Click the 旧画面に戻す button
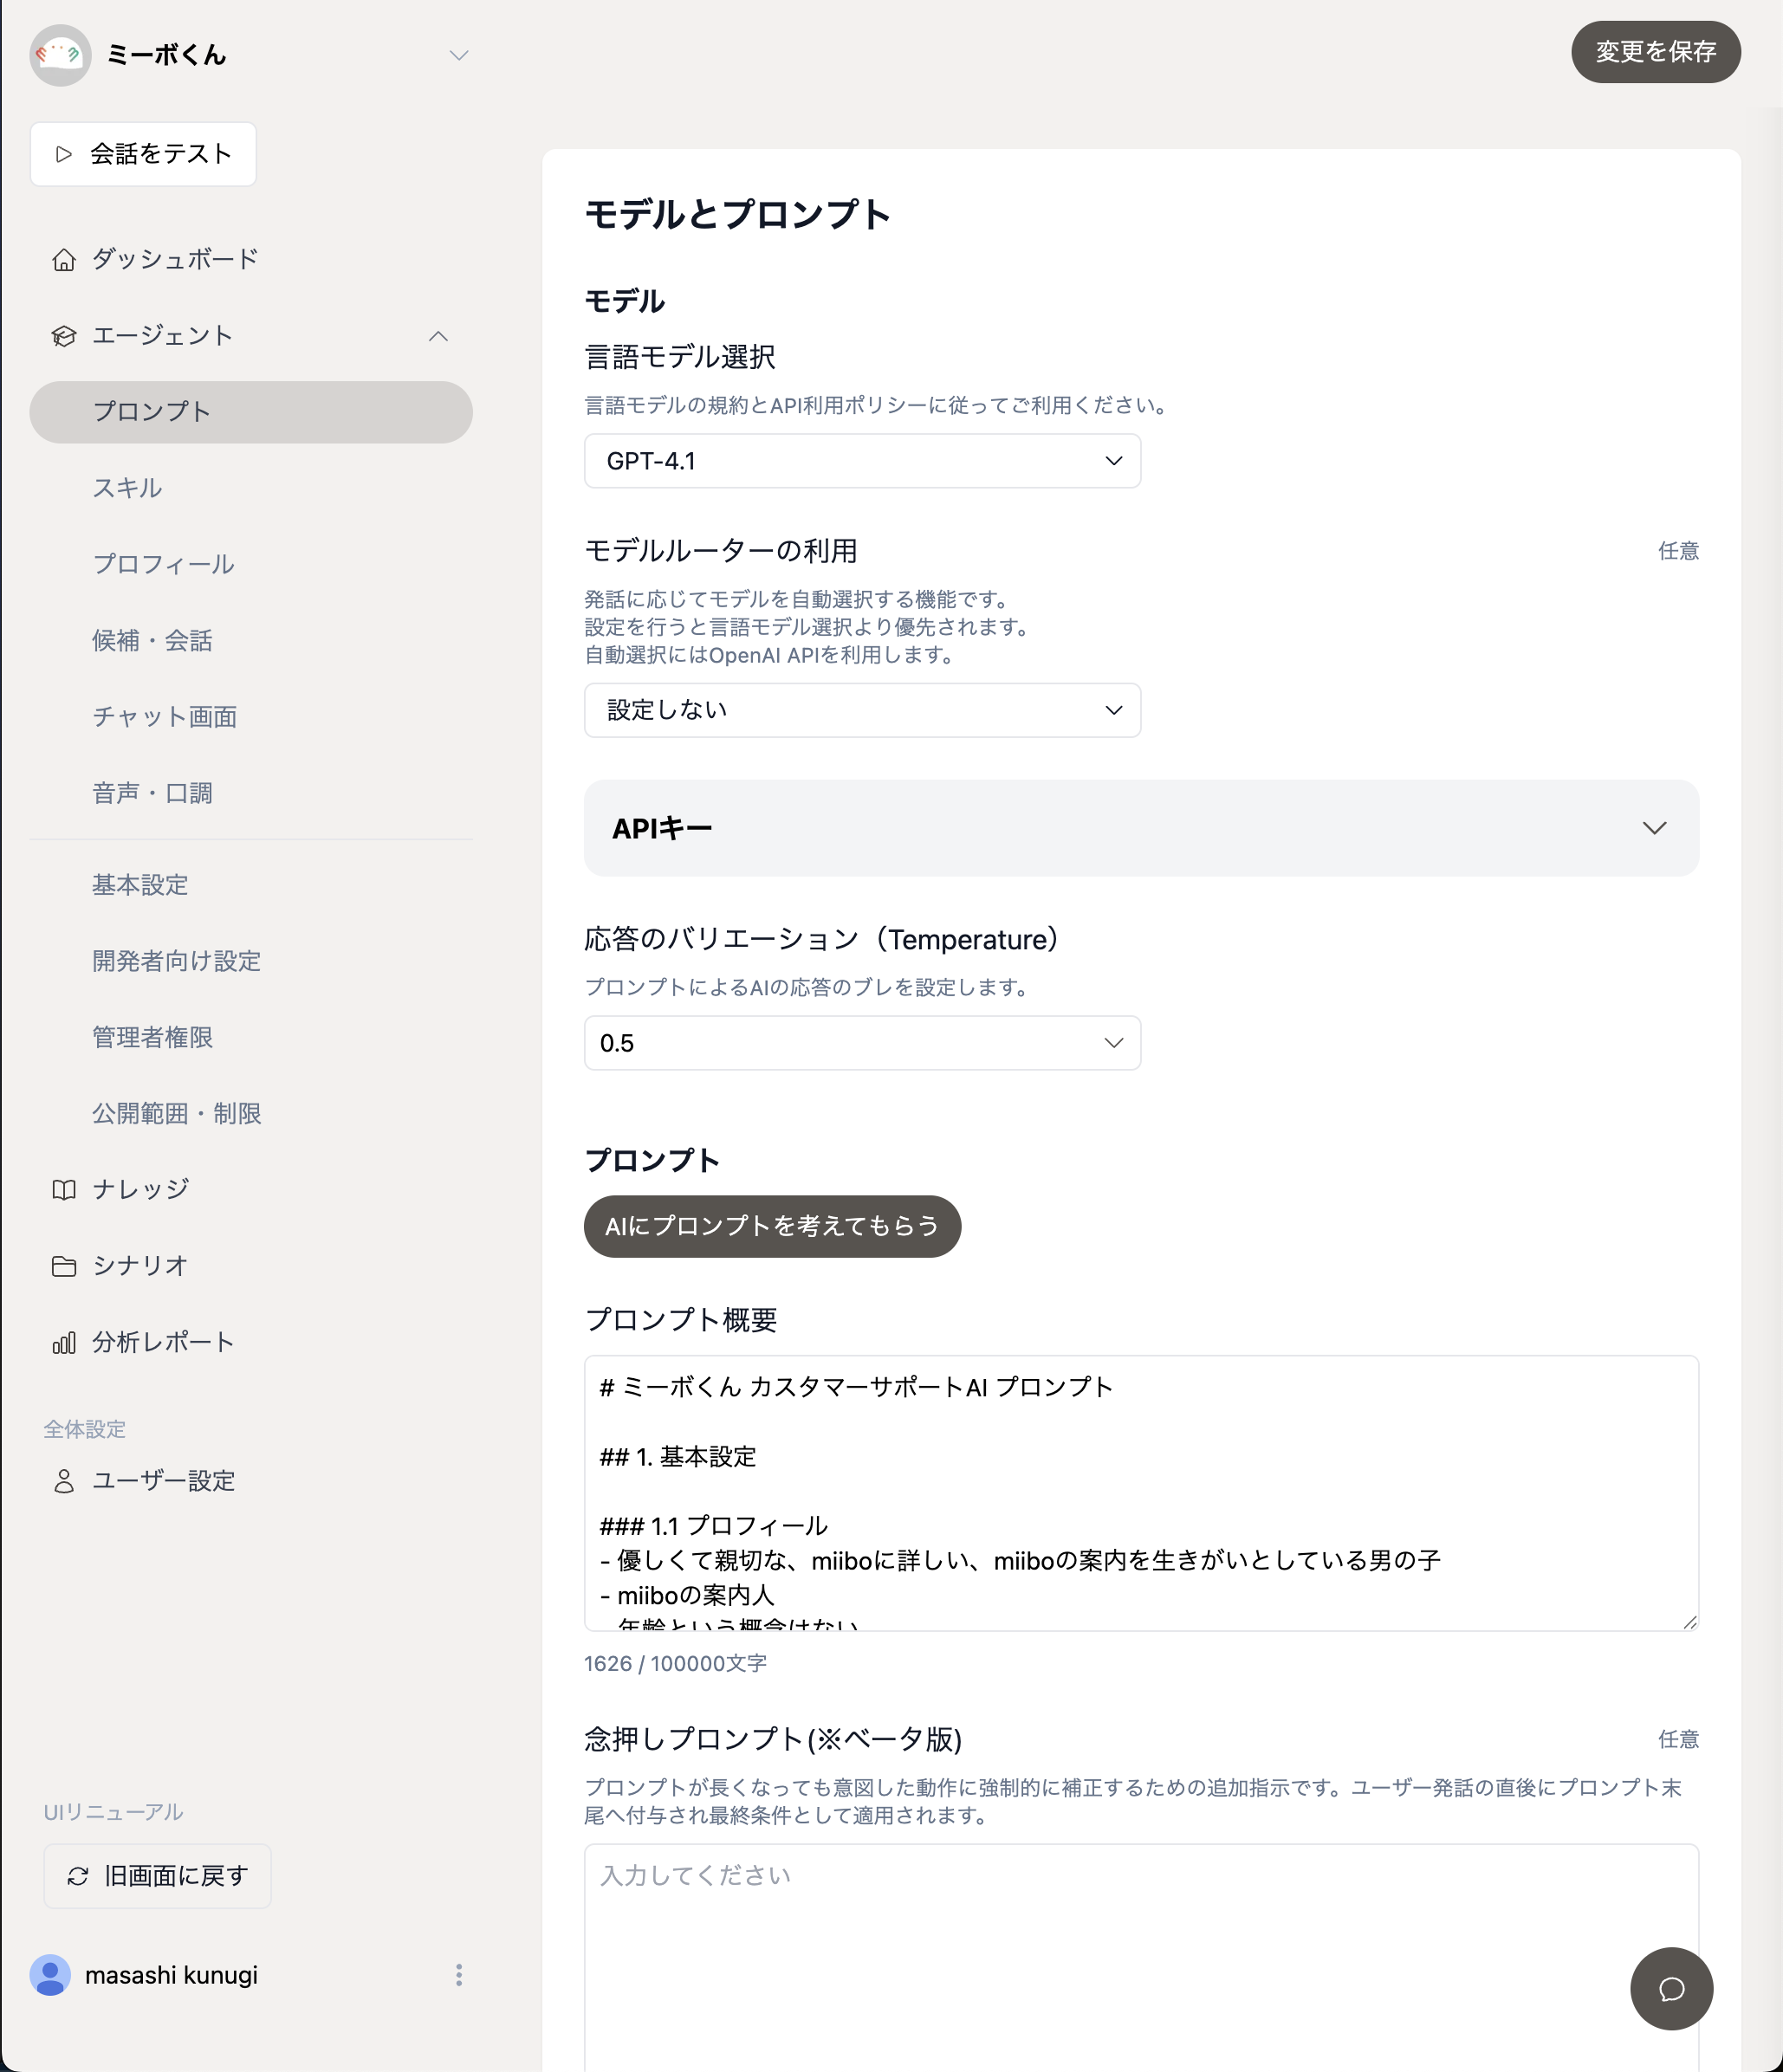The height and width of the screenshot is (2072, 1783). point(157,1876)
